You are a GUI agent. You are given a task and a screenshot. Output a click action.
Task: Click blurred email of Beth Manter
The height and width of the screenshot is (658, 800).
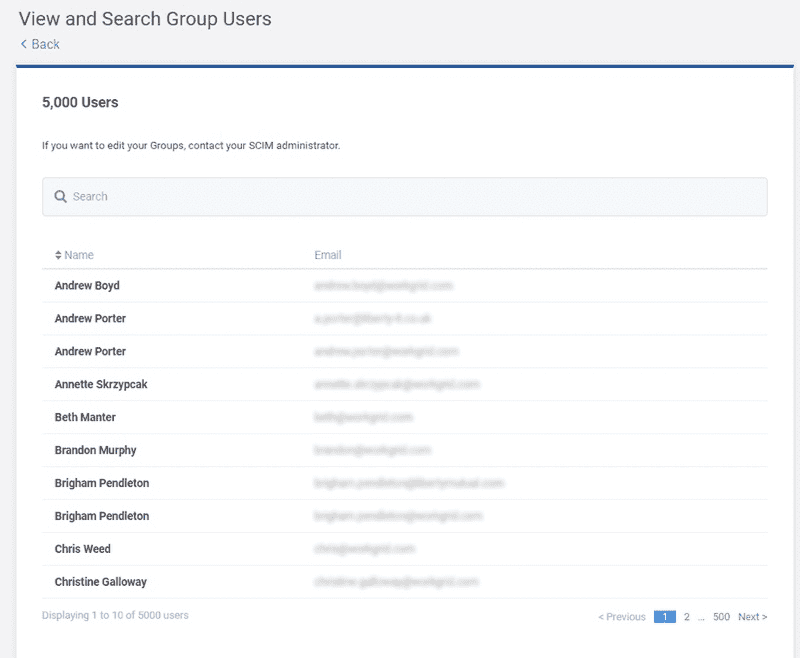tap(363, 417)
